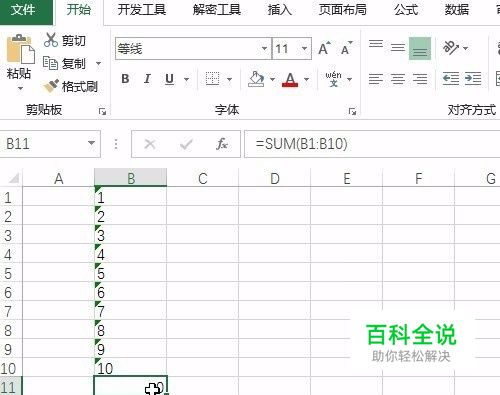Click the formula bar showing =SUM(B1:B10)

pyautogui.click(x=372, y=144)
